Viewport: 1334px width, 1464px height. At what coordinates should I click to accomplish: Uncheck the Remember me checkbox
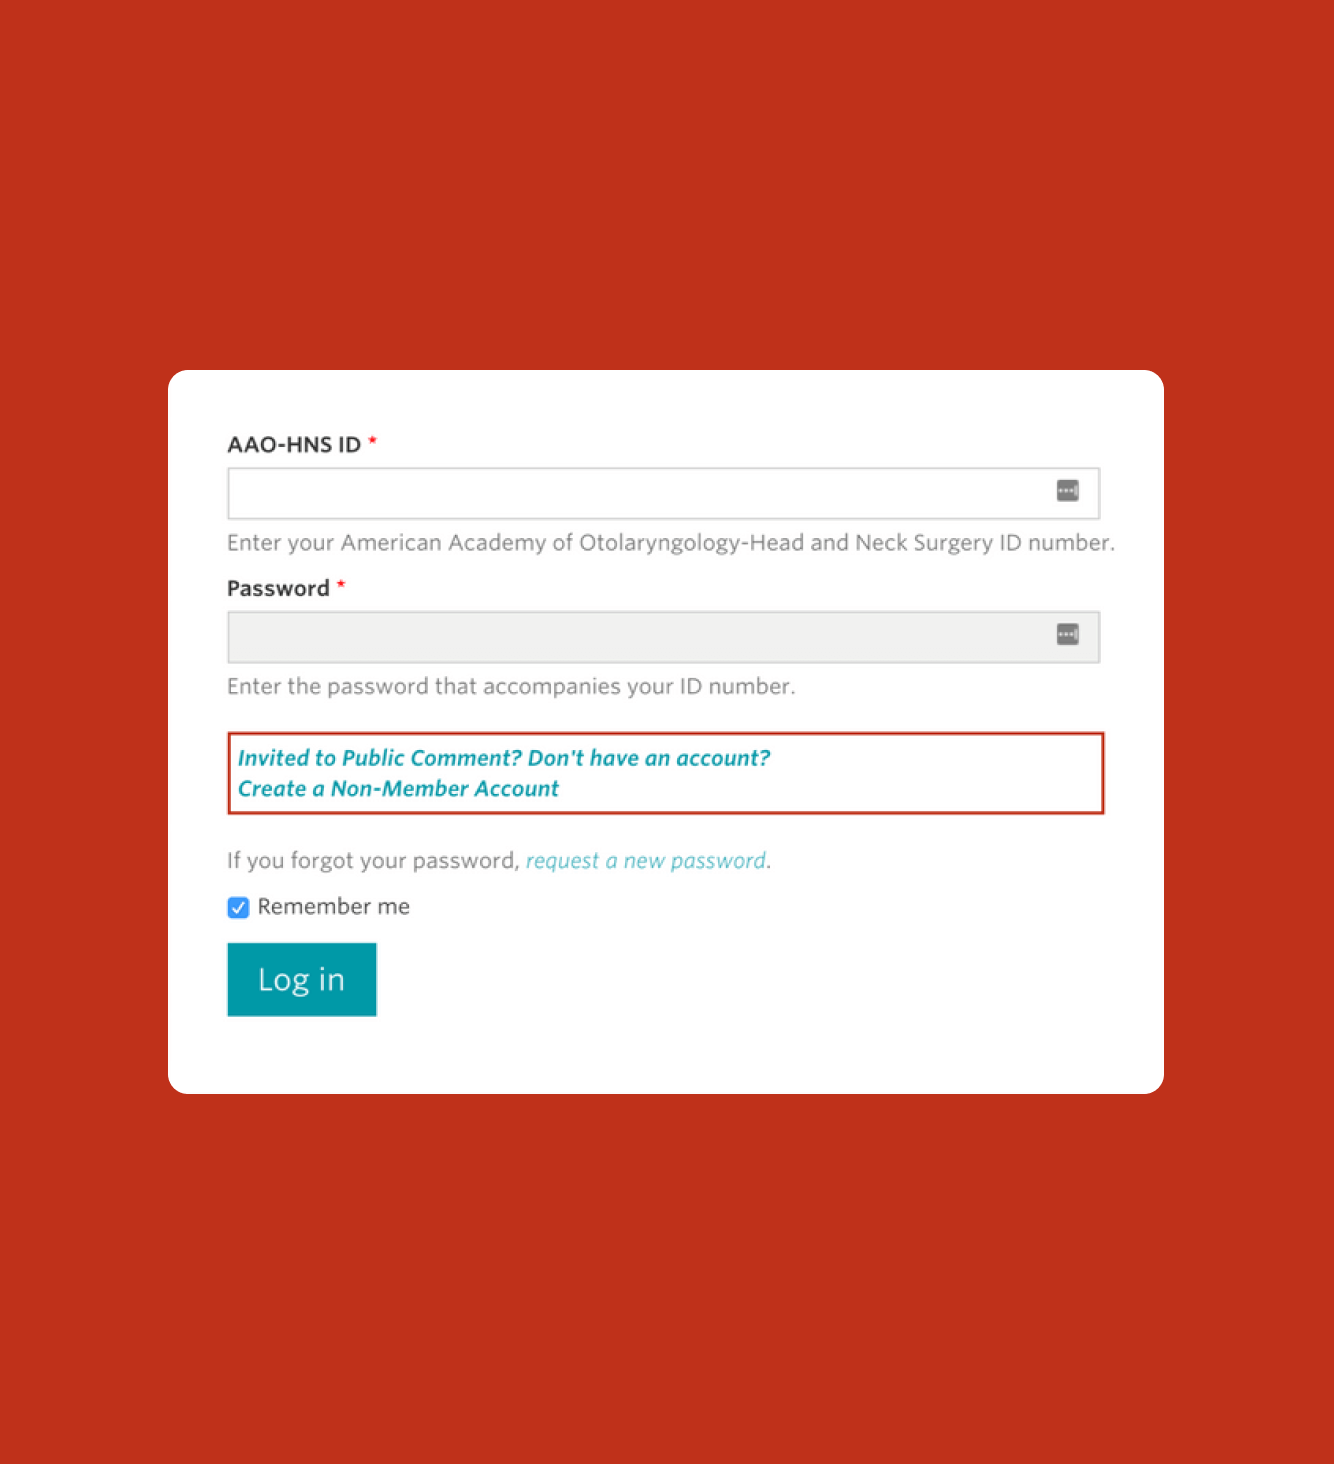238,907
